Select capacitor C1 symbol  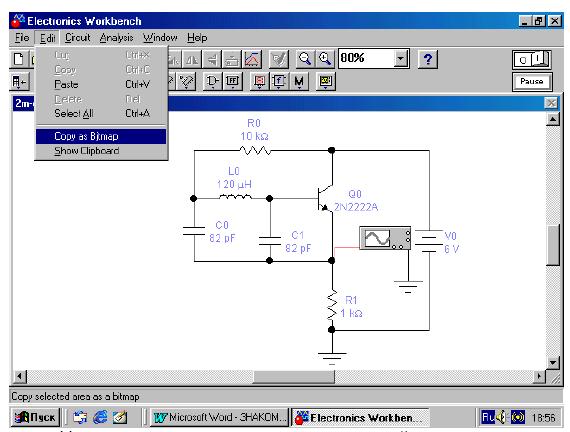(x=270, y=241)
